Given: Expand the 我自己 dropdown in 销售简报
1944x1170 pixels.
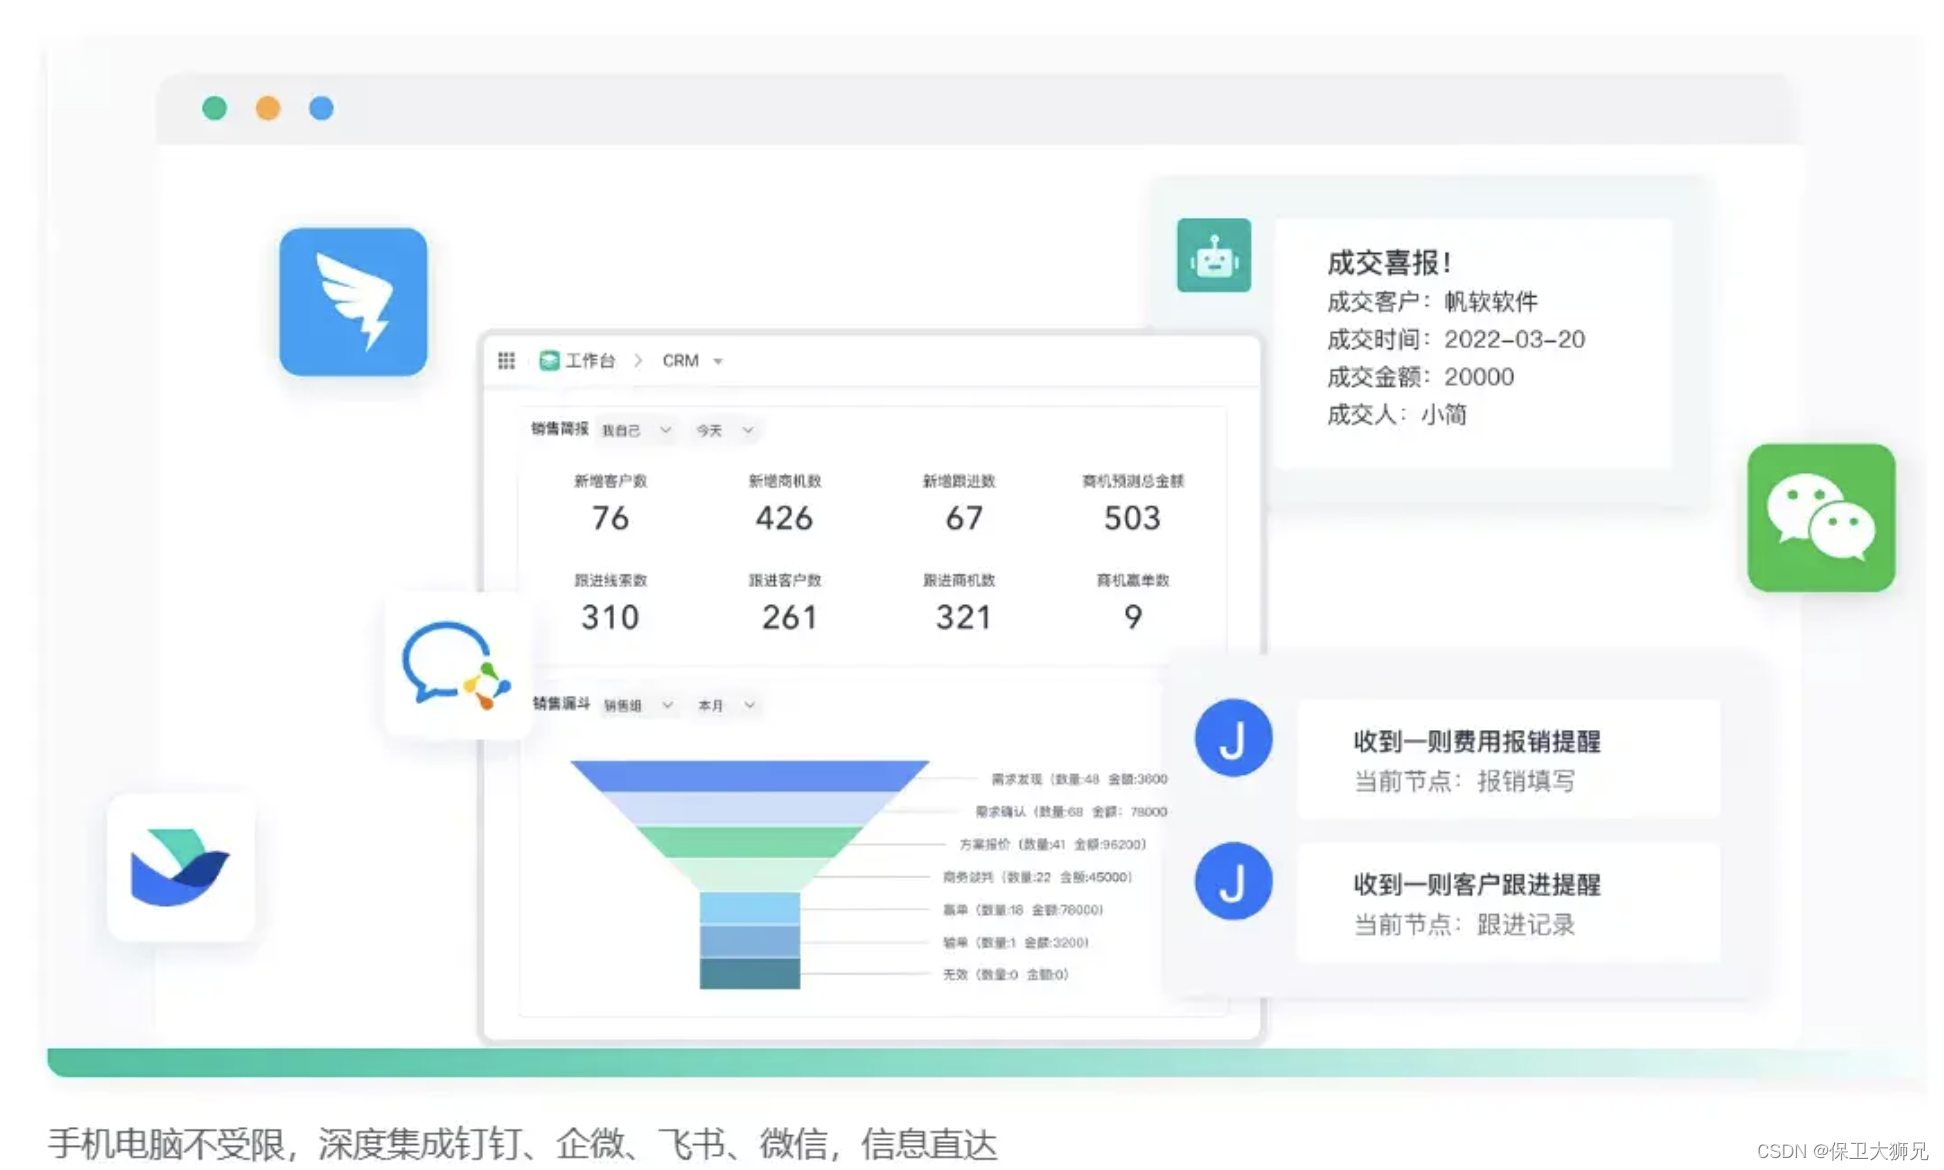Looking at the screenshot, I should 636,430.
